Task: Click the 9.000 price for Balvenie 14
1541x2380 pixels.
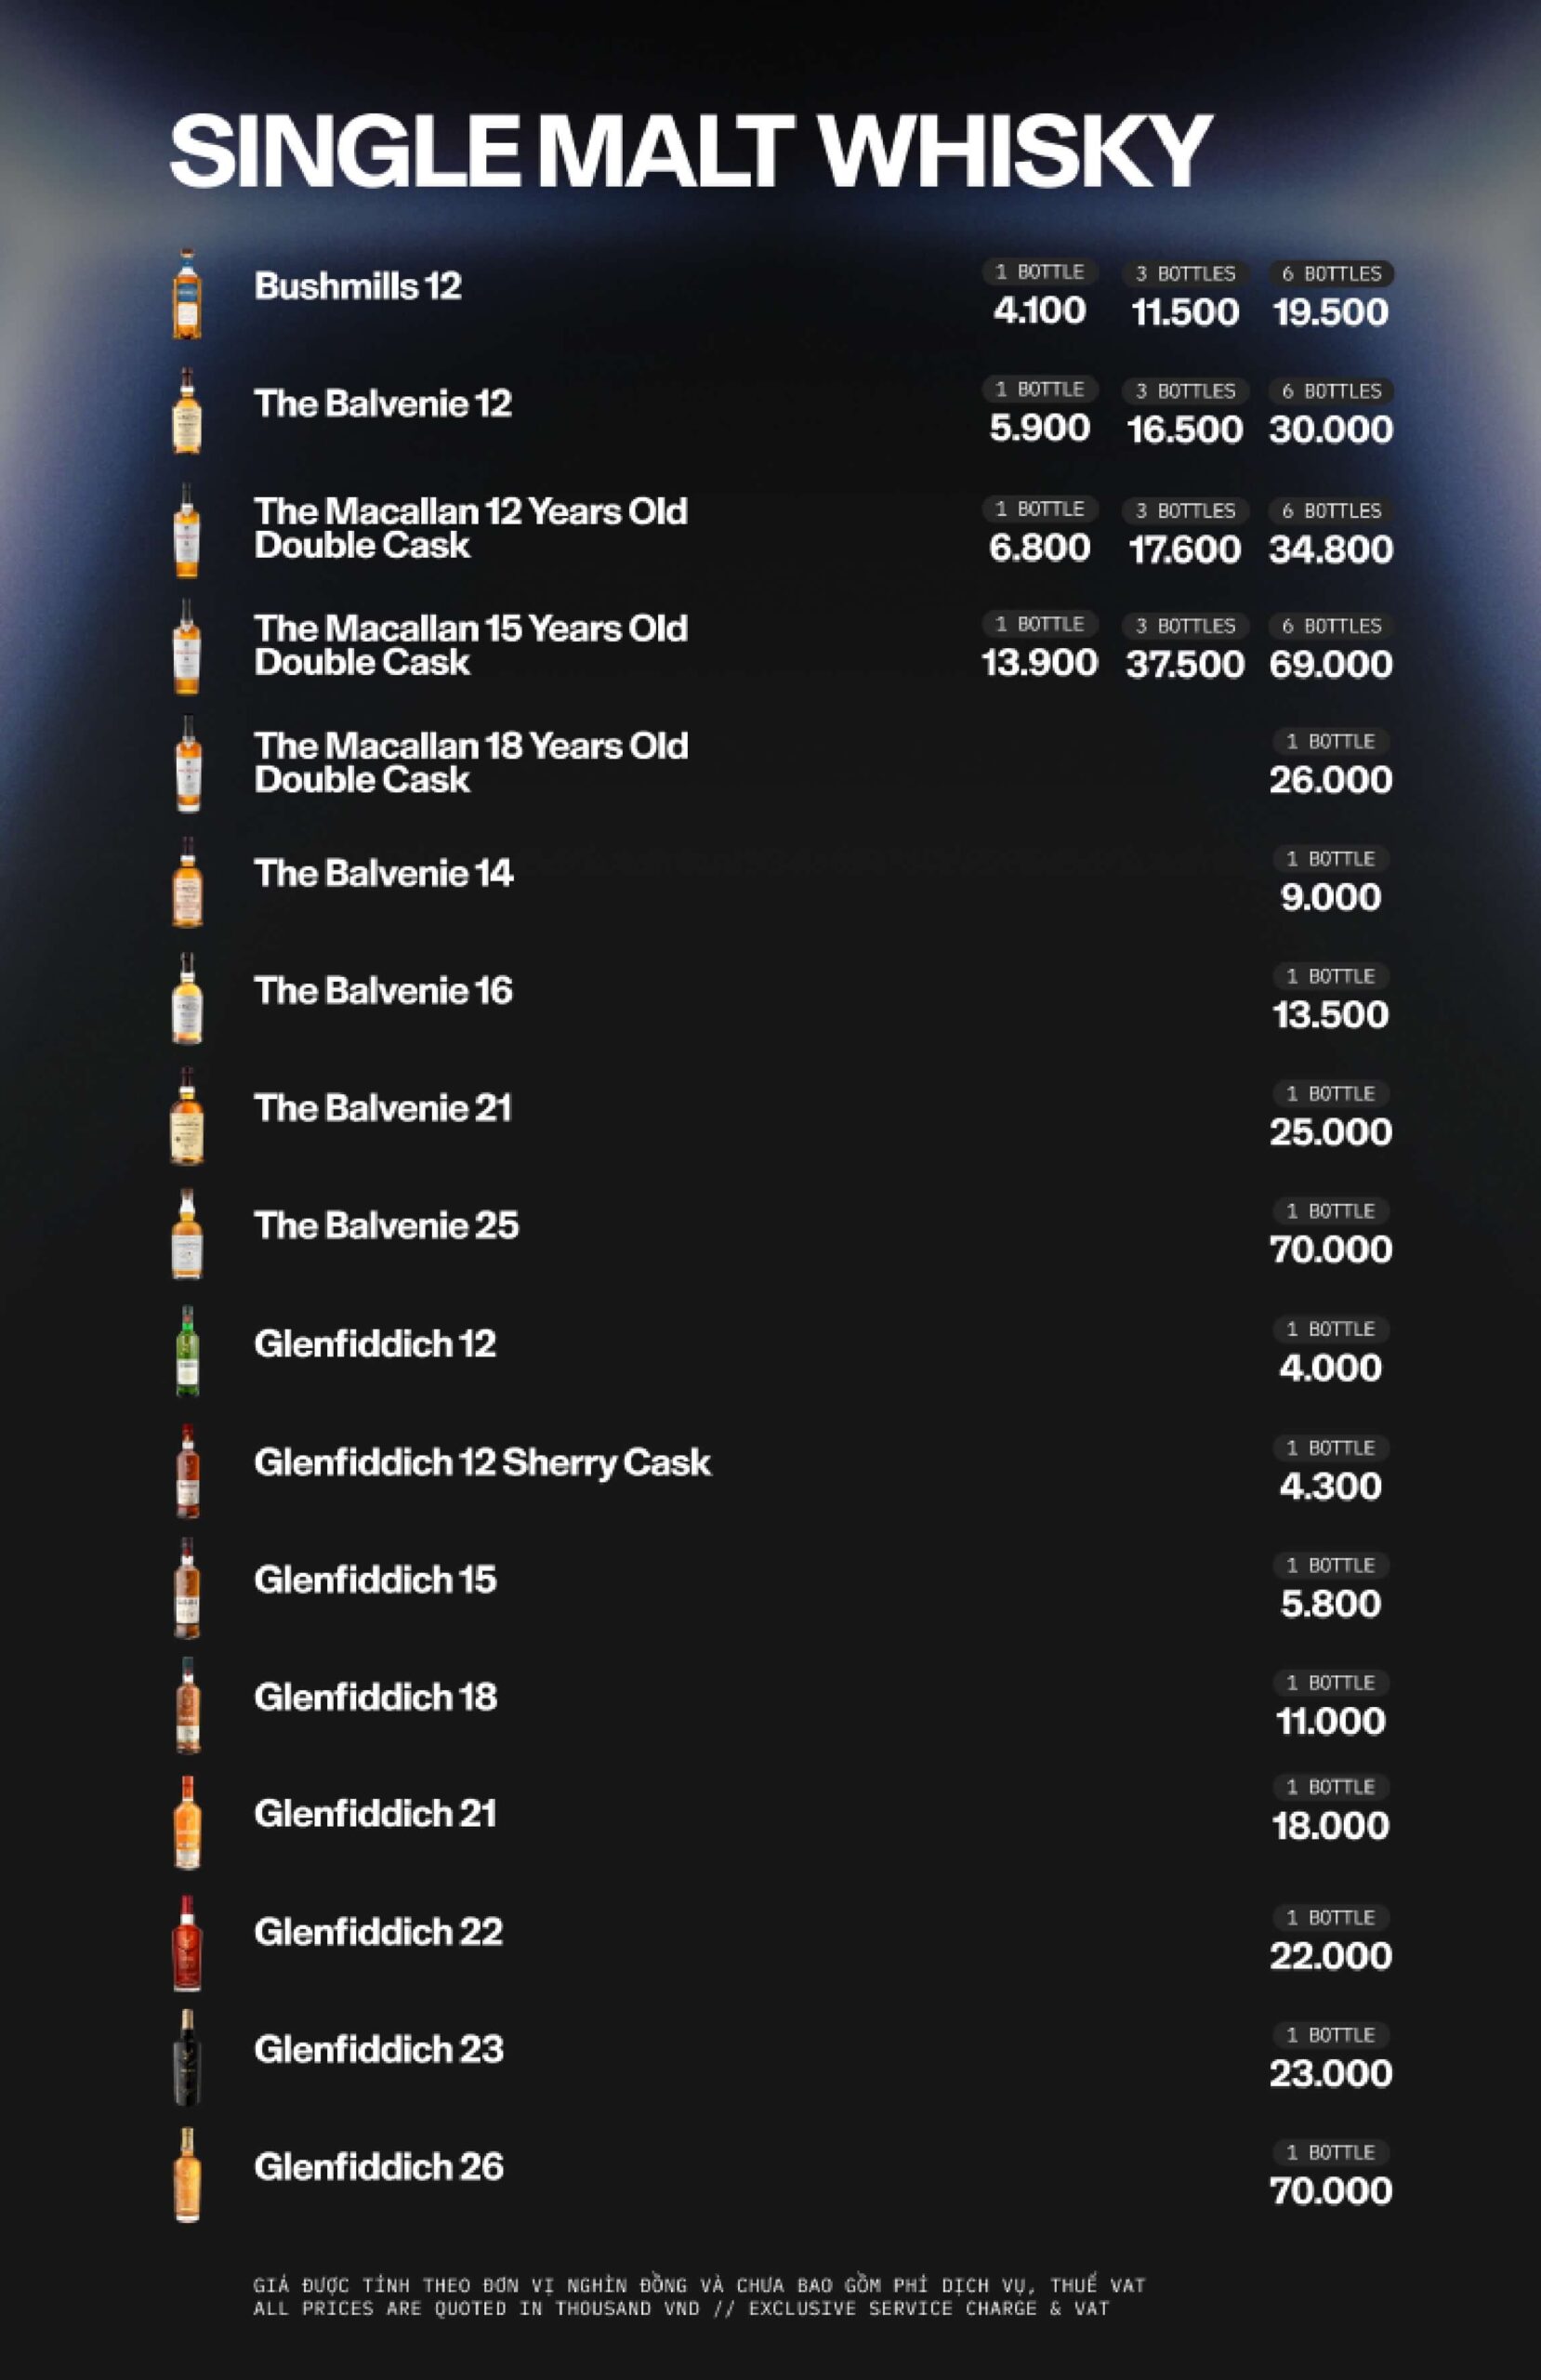Action: (1330, 897)
